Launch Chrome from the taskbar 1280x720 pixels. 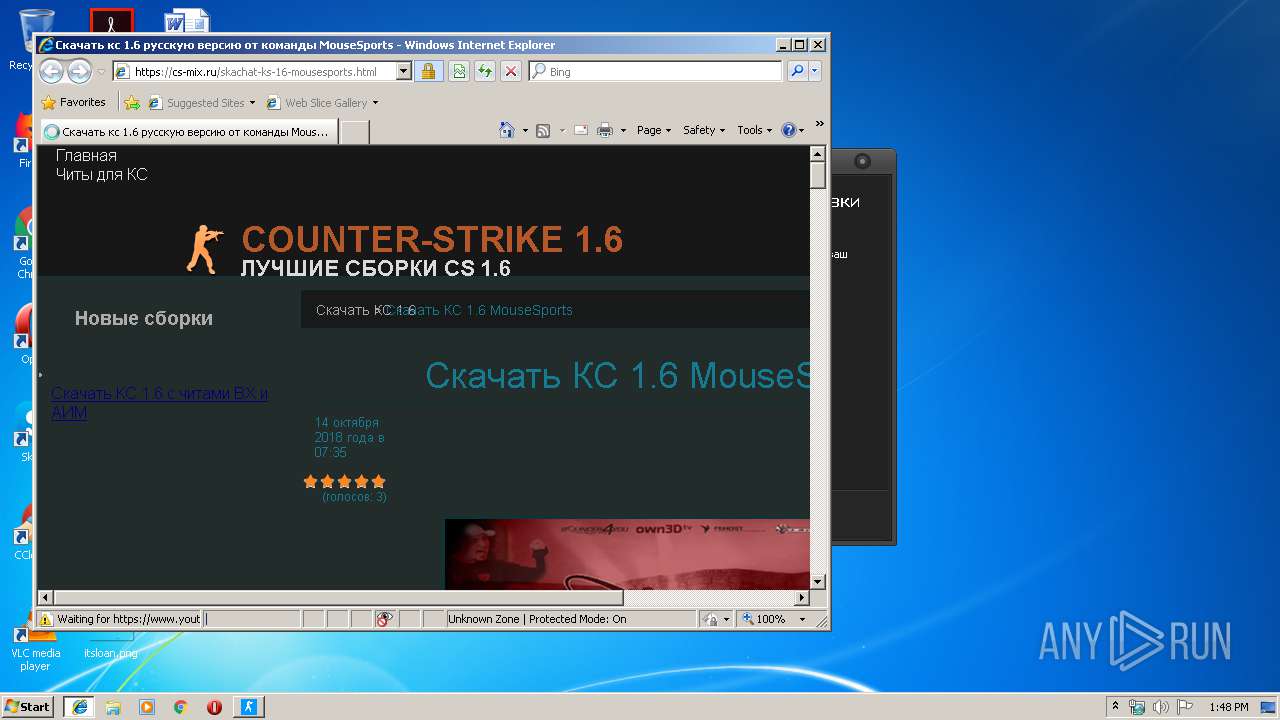[181, 707]
